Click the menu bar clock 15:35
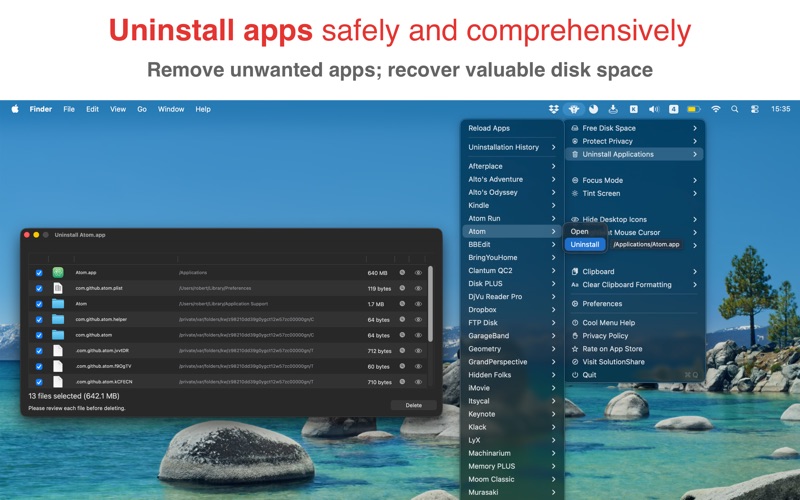The height and width of the screenshot is (500, 800). (x=781, y=109)
